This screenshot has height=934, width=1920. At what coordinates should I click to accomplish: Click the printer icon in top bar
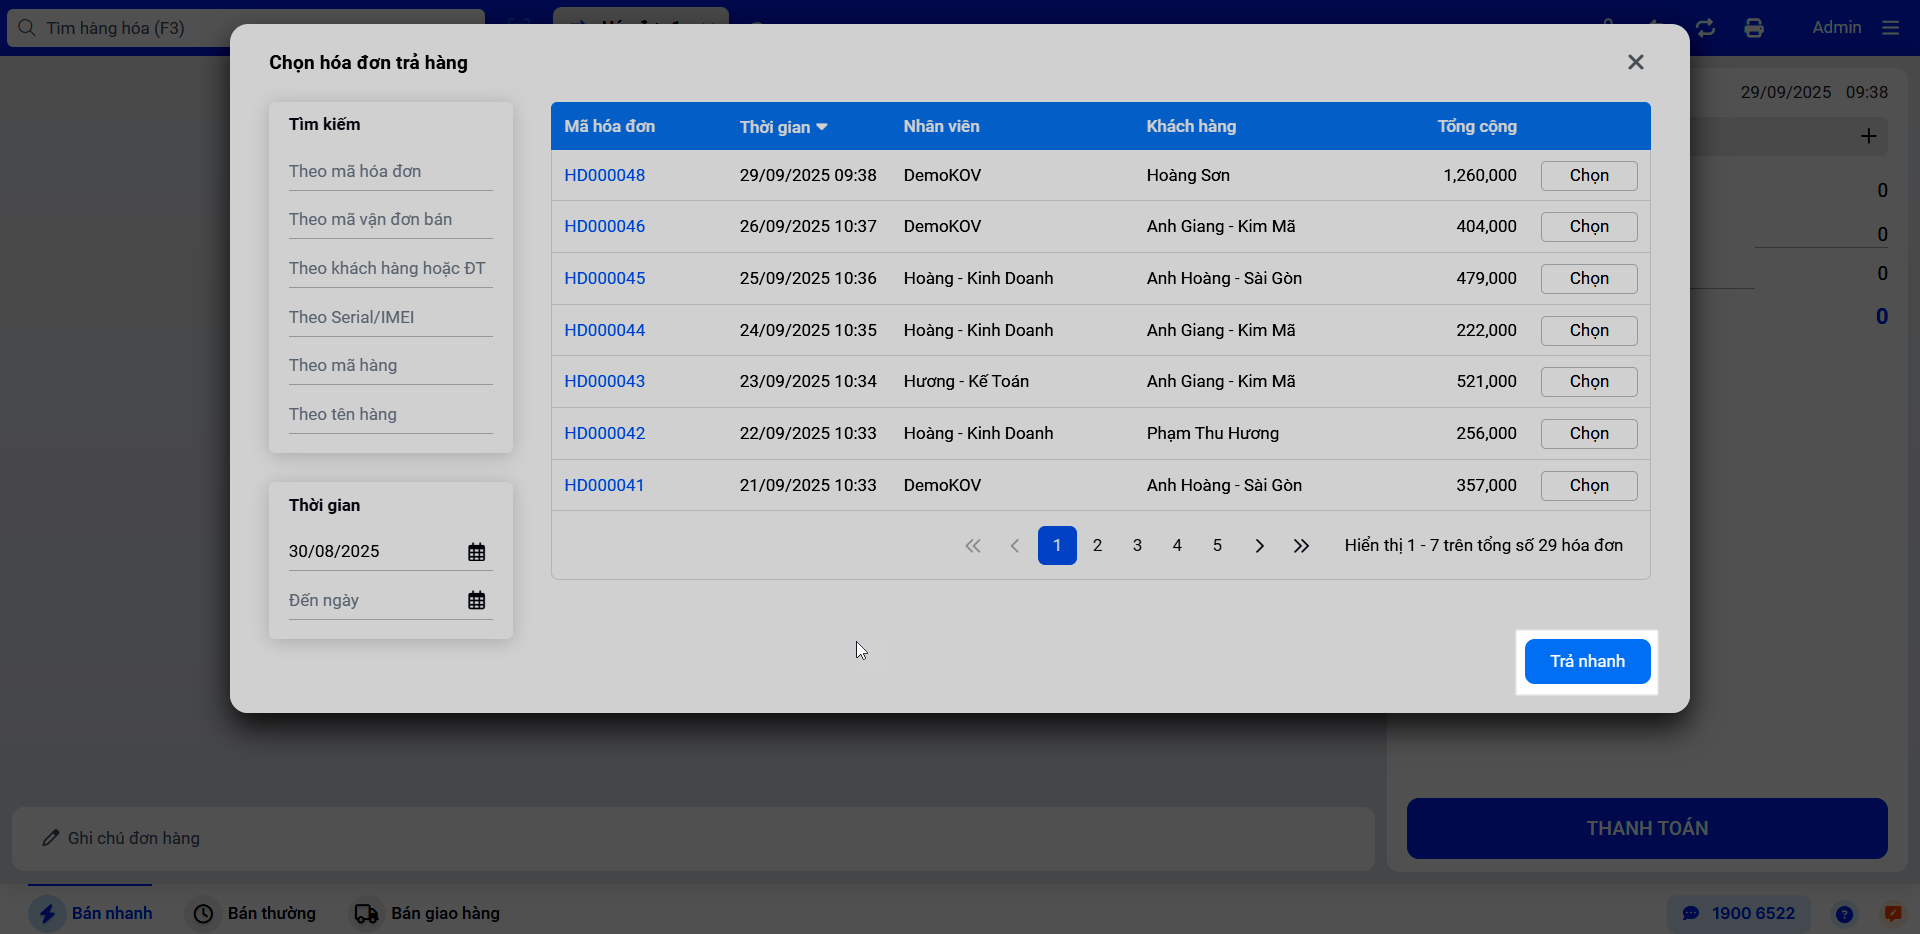coord(1753,28)
